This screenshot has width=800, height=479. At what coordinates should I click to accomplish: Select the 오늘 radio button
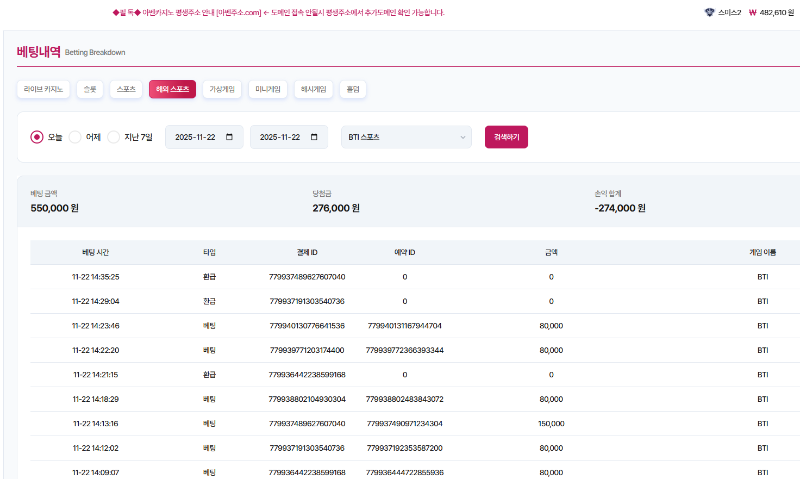pos(37,137)
